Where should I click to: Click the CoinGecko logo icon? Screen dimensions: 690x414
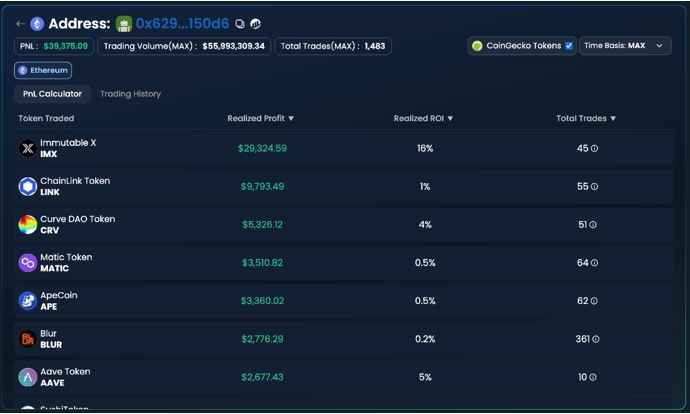coord(477,46)
